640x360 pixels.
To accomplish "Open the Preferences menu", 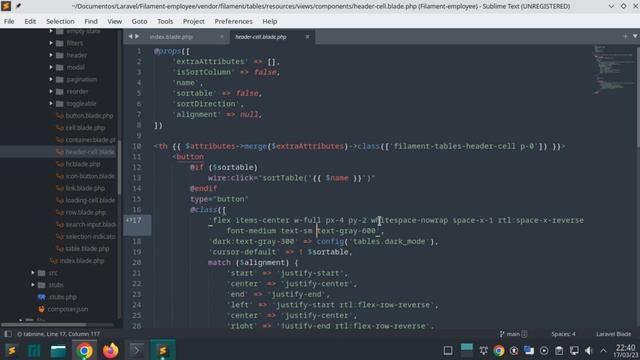I will pos(233,21).
